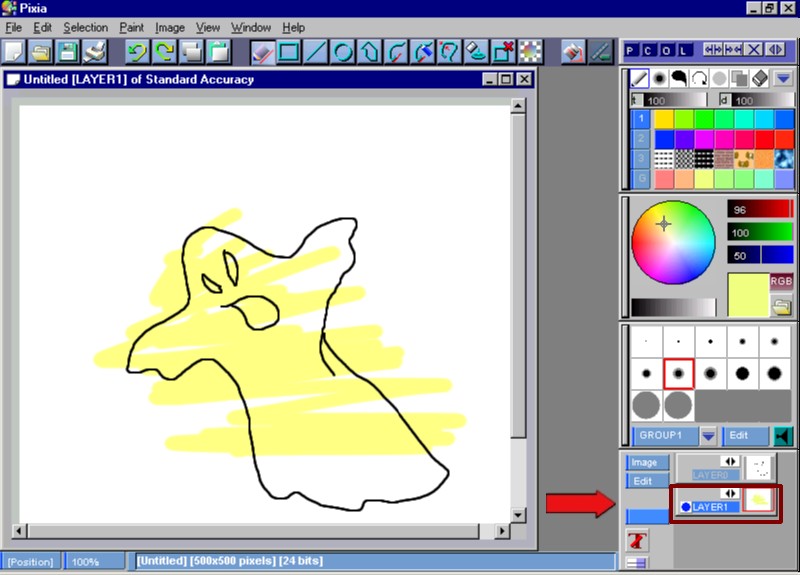
Task: Expand the pen options dropdown arrow
Action: tap(783, 78)
